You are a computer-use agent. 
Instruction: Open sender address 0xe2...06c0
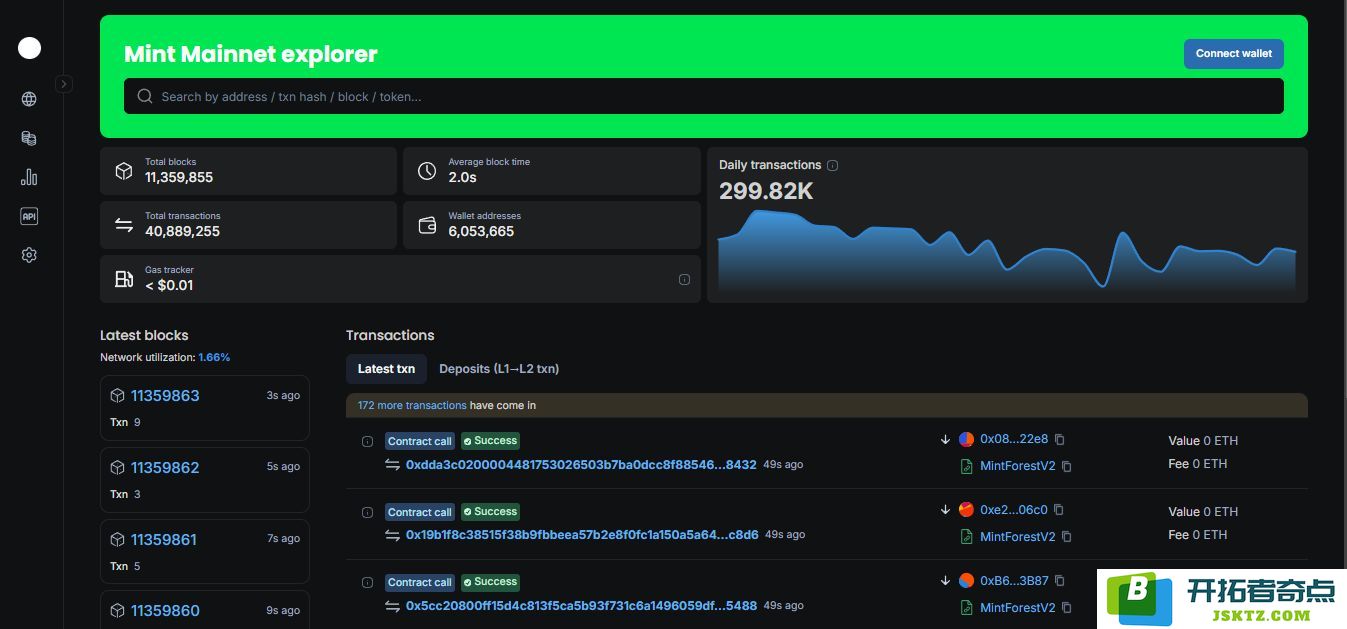click(x=1014, y=510)
